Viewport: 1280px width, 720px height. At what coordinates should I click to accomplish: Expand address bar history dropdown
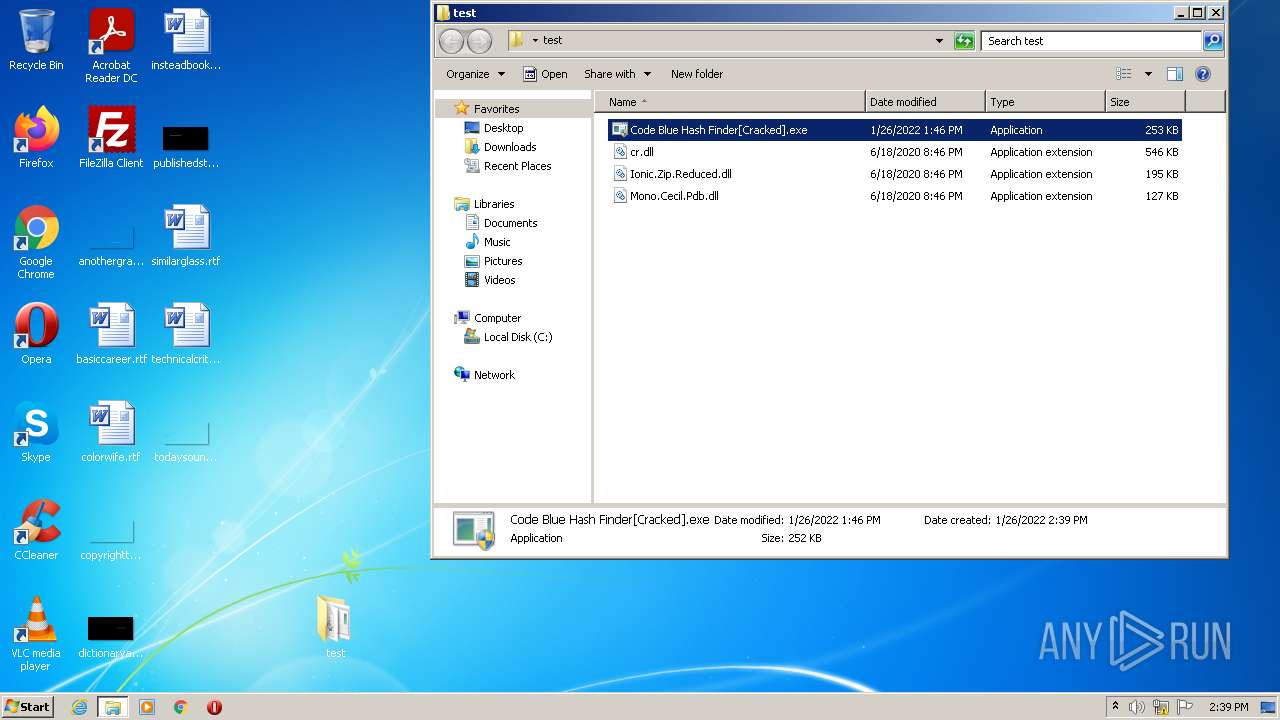coord(939,41)
